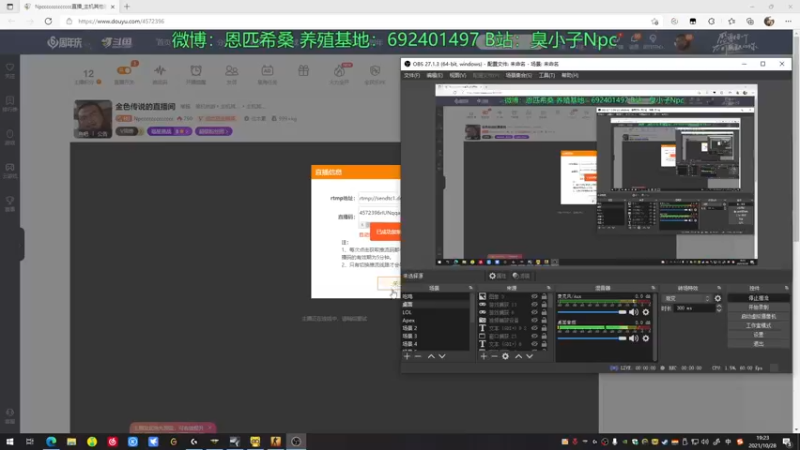Toggle lock on the first image source
Viewport: 800px width, 450px height.
tap(544, 296)
